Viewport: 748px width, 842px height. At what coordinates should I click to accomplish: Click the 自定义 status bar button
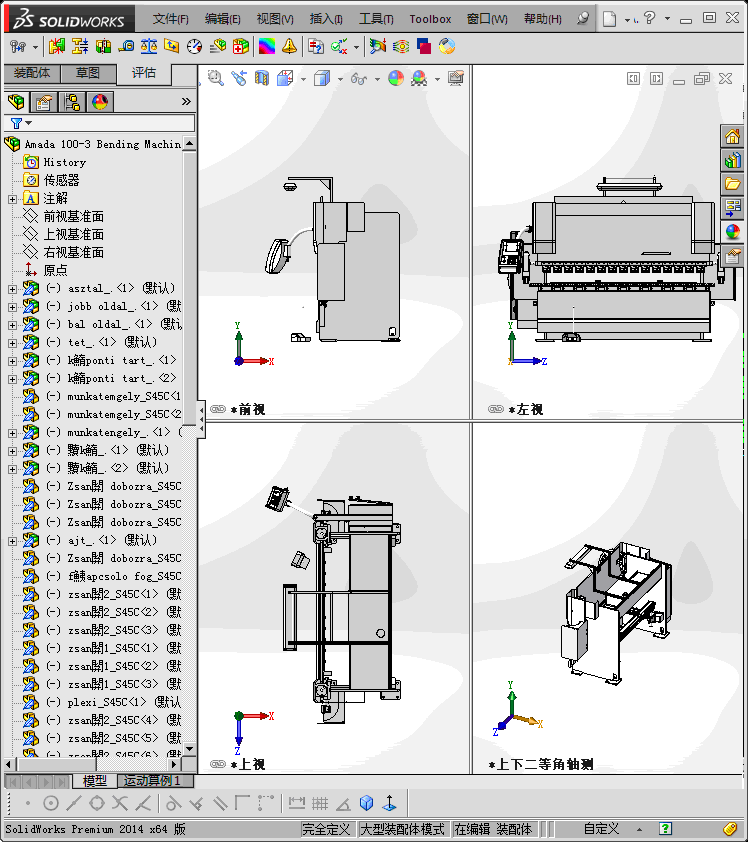tap(601, 829)
